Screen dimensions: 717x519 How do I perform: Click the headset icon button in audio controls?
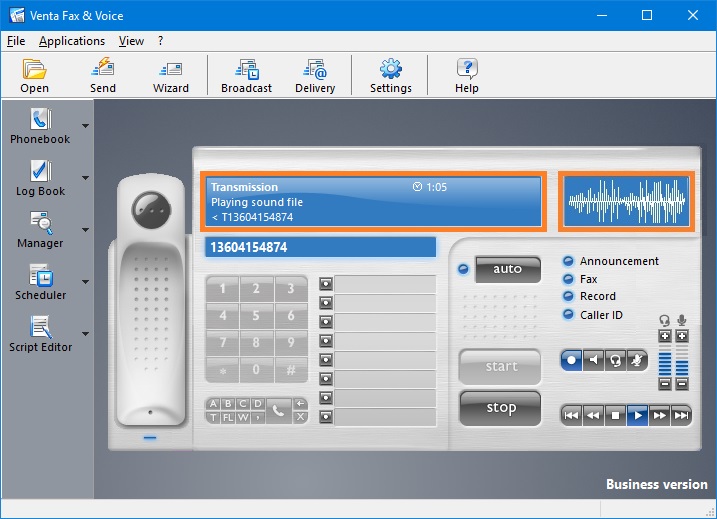(615, 360)
